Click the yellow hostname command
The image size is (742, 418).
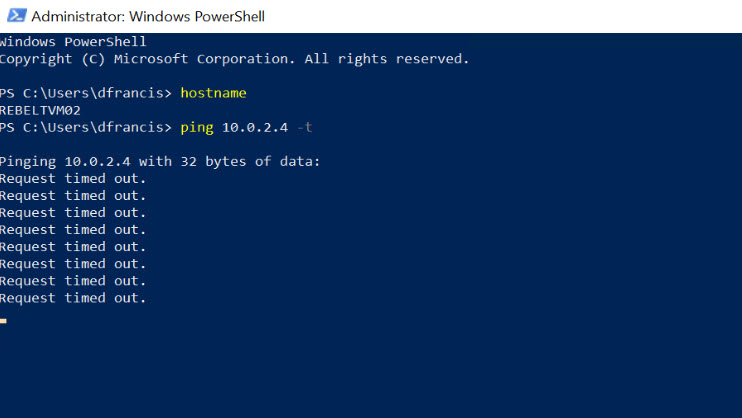[213, 93]
